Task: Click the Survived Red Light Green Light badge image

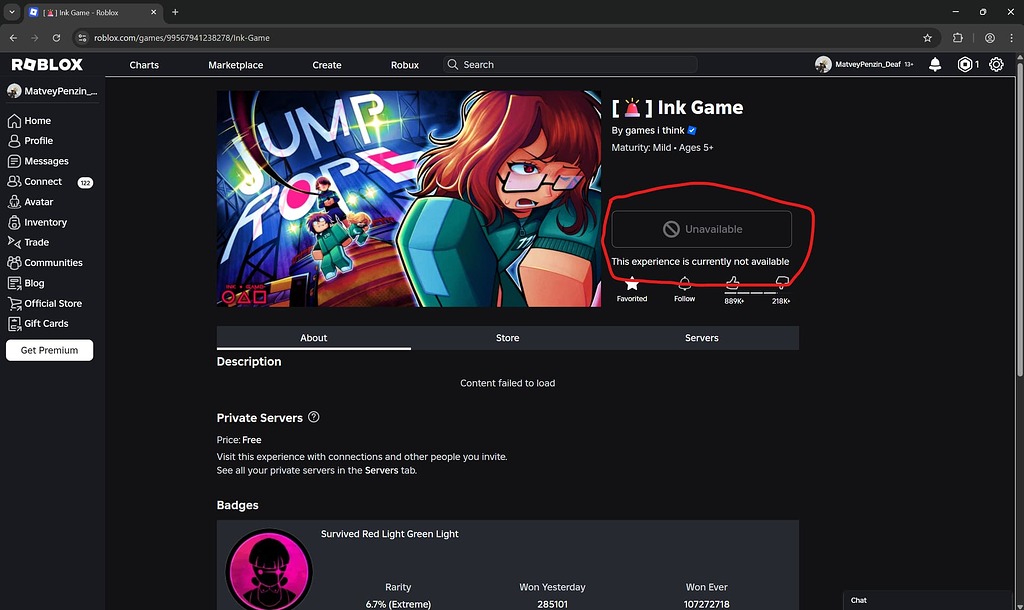Action: pos(268,570)
